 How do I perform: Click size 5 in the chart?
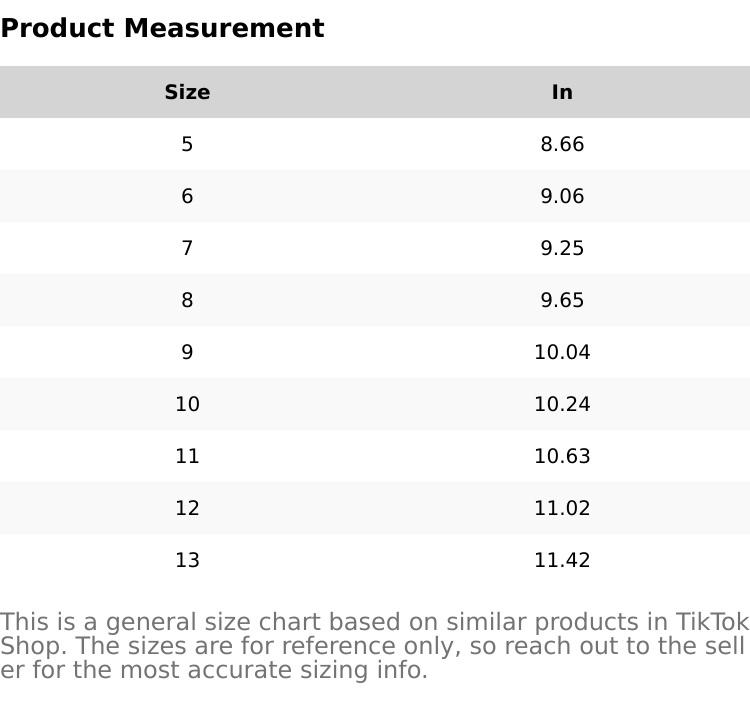point(187,144)
